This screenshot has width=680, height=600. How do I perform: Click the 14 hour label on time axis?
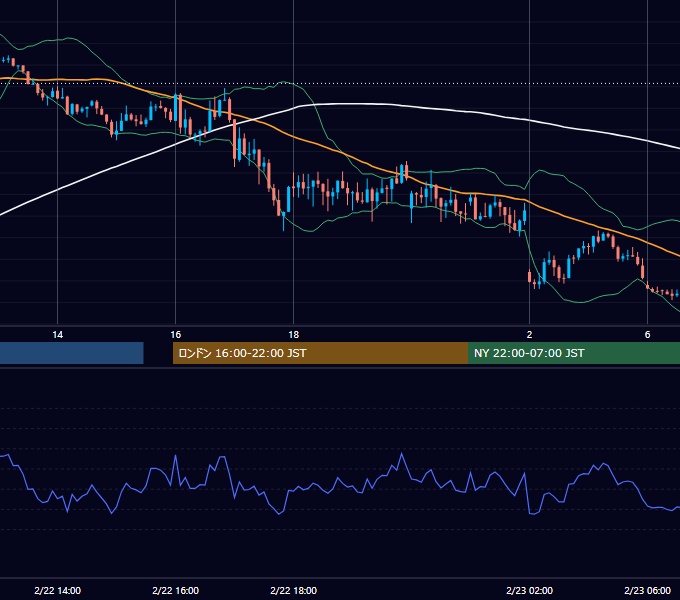(x=57, y=335)
